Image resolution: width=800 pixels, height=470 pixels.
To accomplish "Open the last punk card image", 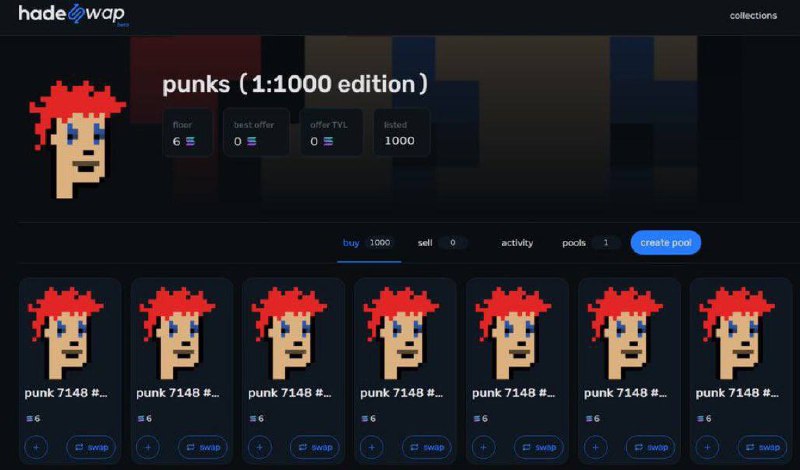I will point(737,333).
